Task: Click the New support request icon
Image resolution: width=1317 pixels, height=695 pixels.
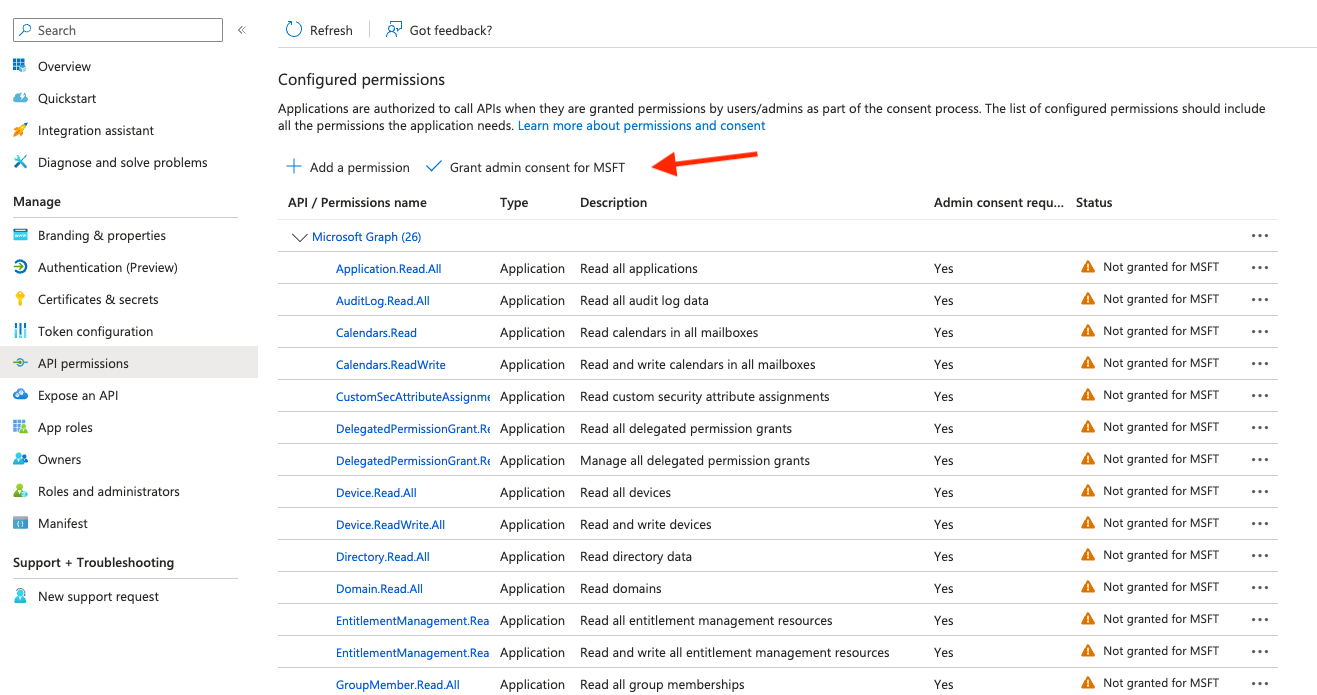Action: tap(20, 596)
